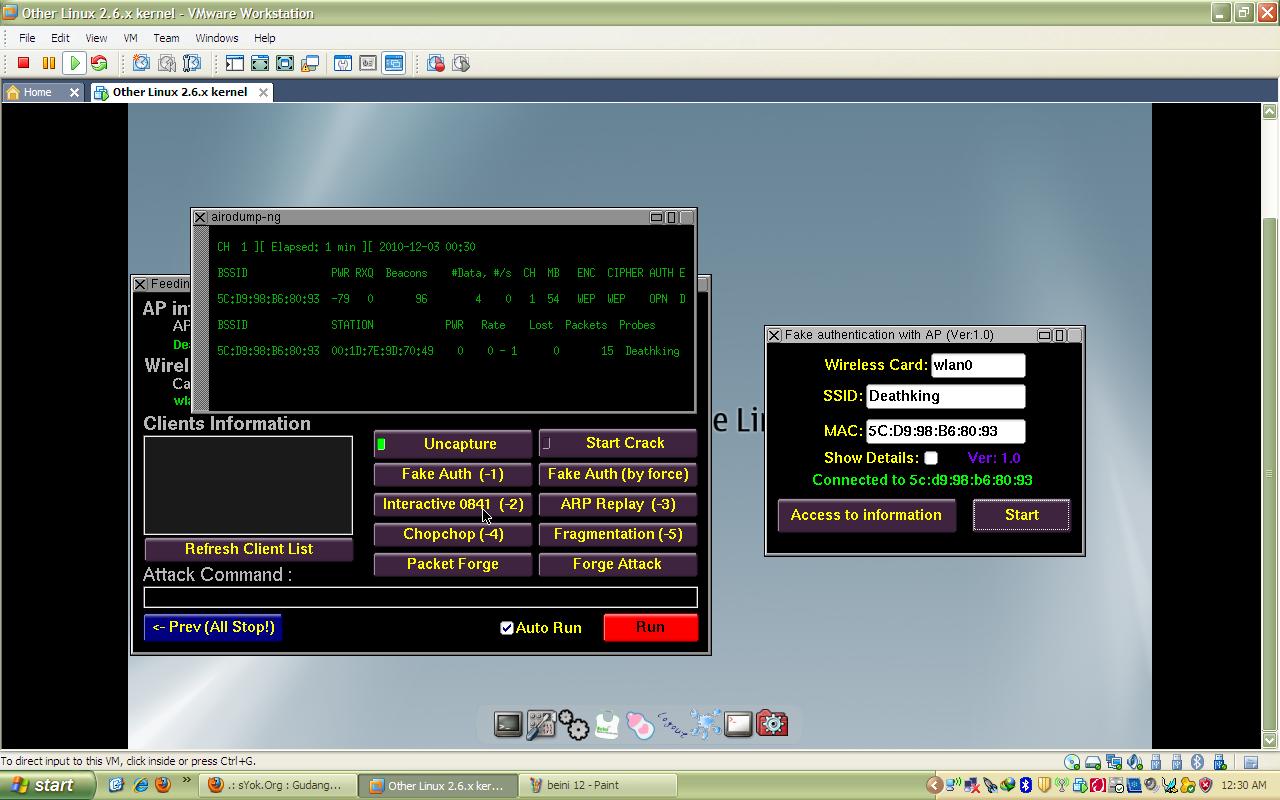The image size is (1280, 800).
Task: Open the Windows Start menu
Action: click(48, 785)
